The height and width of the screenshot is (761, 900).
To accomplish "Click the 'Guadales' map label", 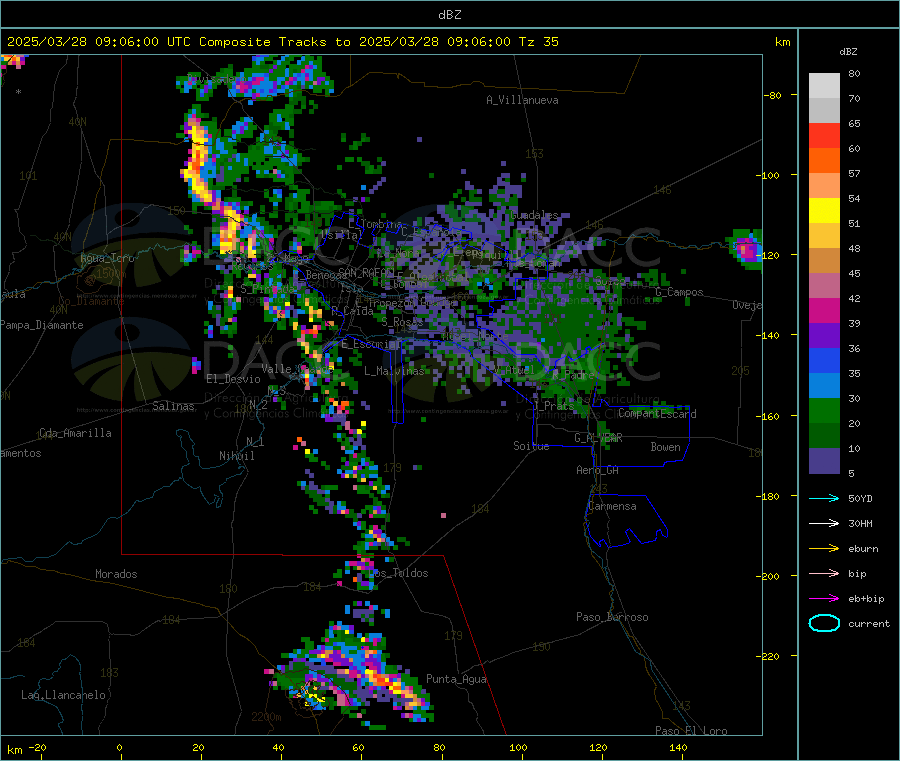I will (x=534, y=215).
